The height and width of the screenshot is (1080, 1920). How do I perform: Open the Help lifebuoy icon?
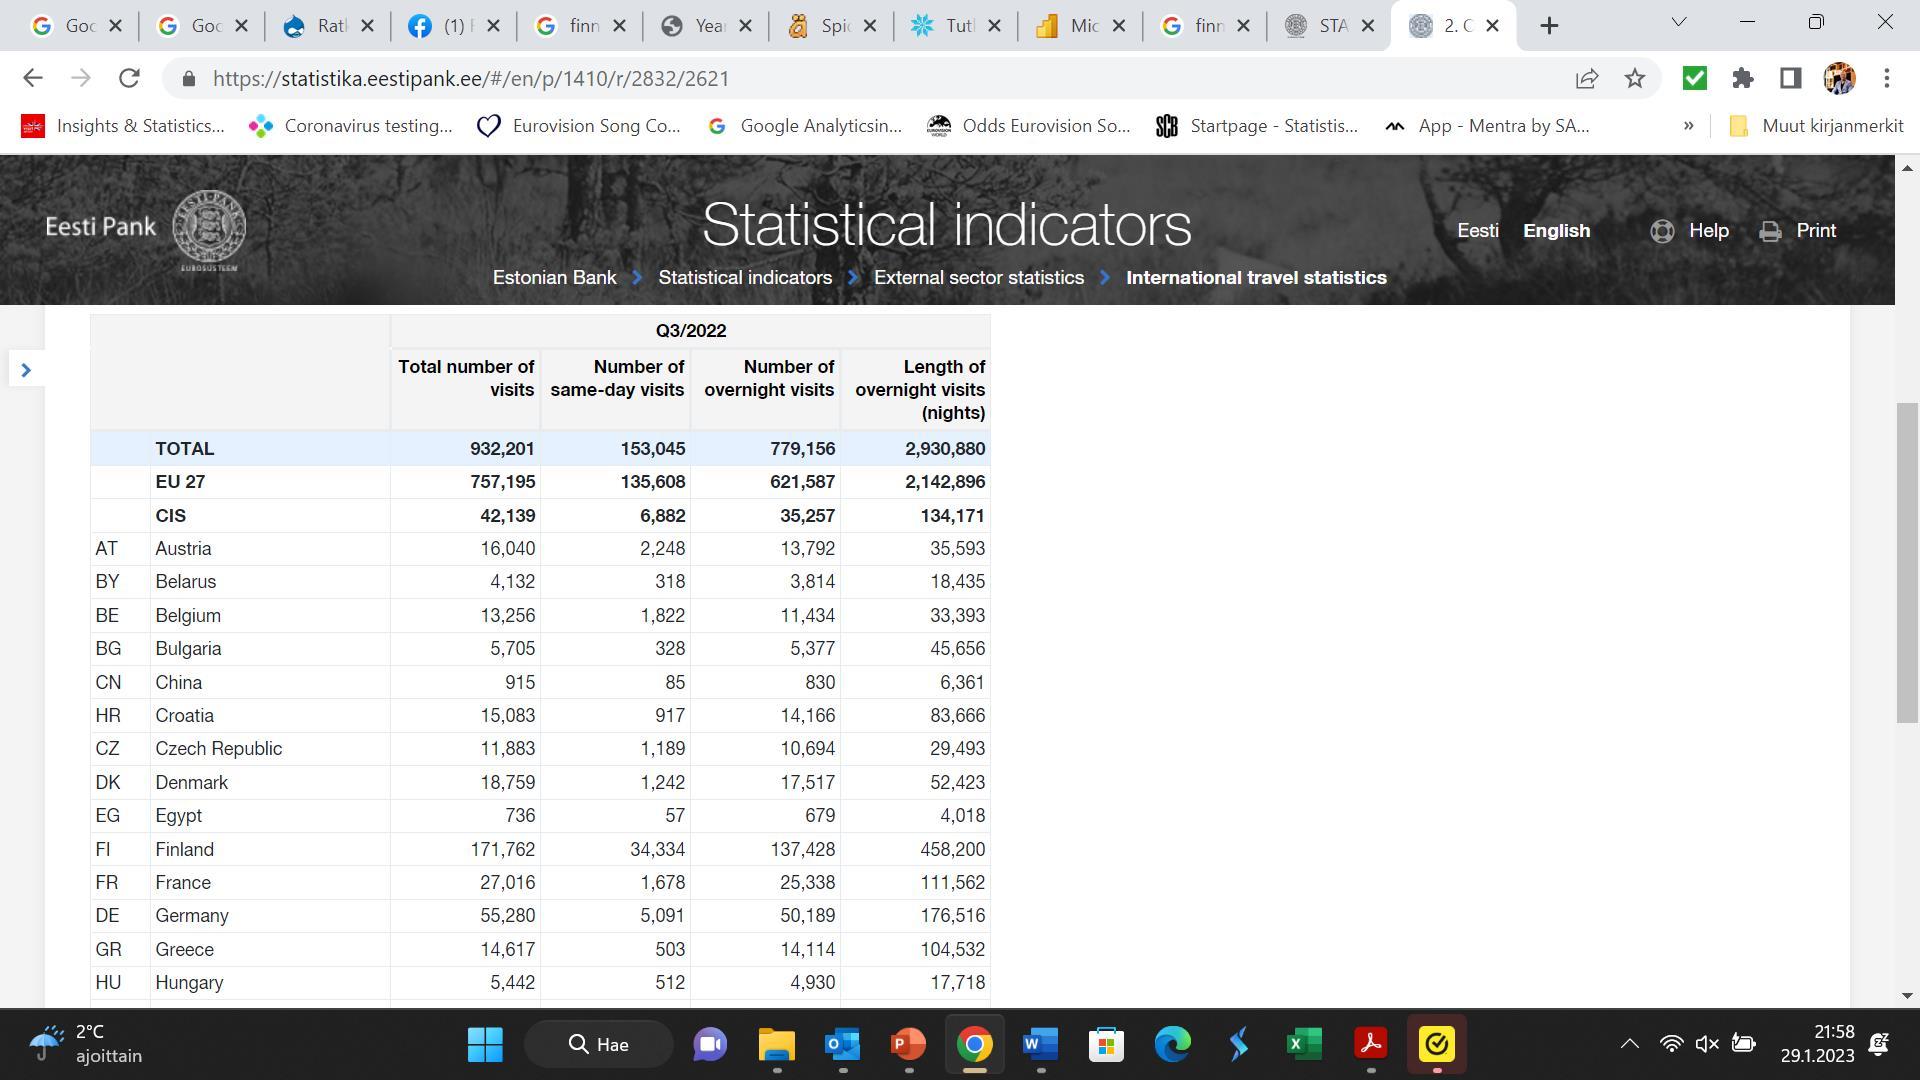tap(1662, 231)
